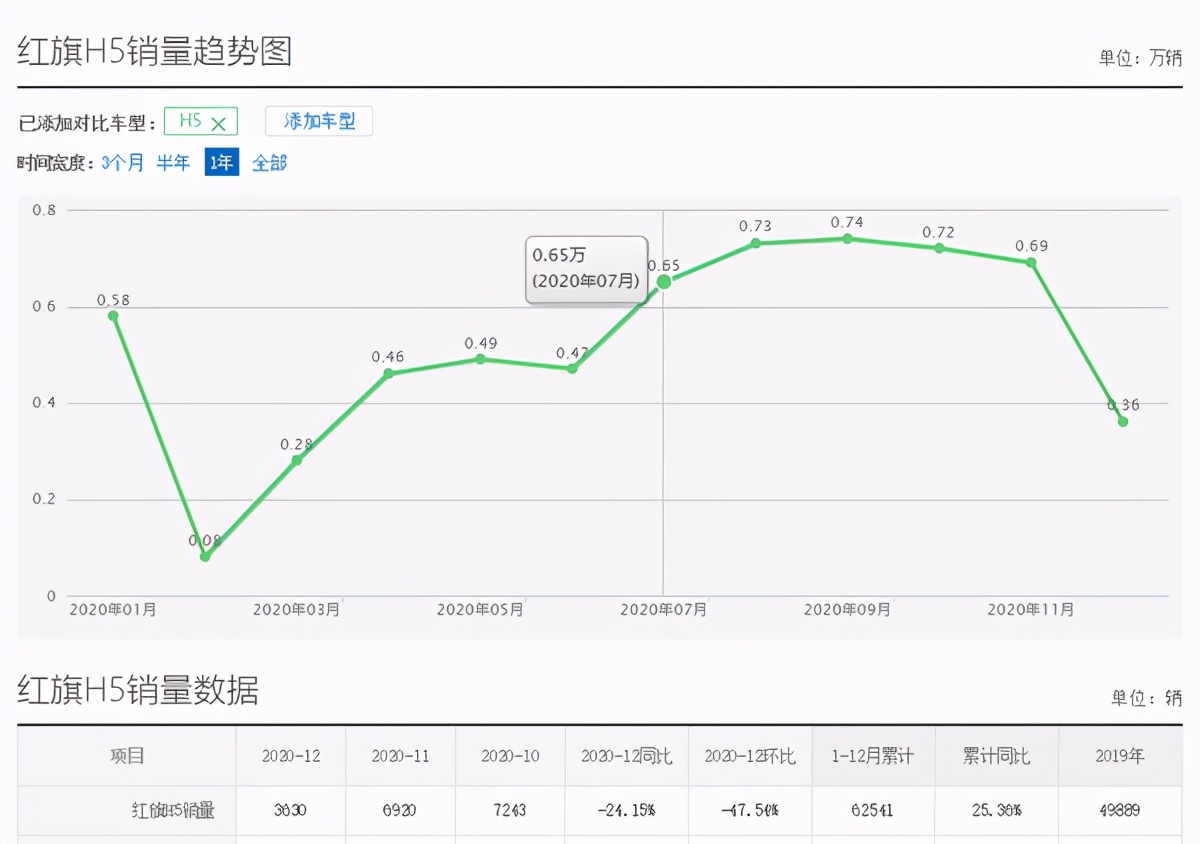
Task: Click the 红旗H5销量数据 heading
Action: click(x=138, y=691)
